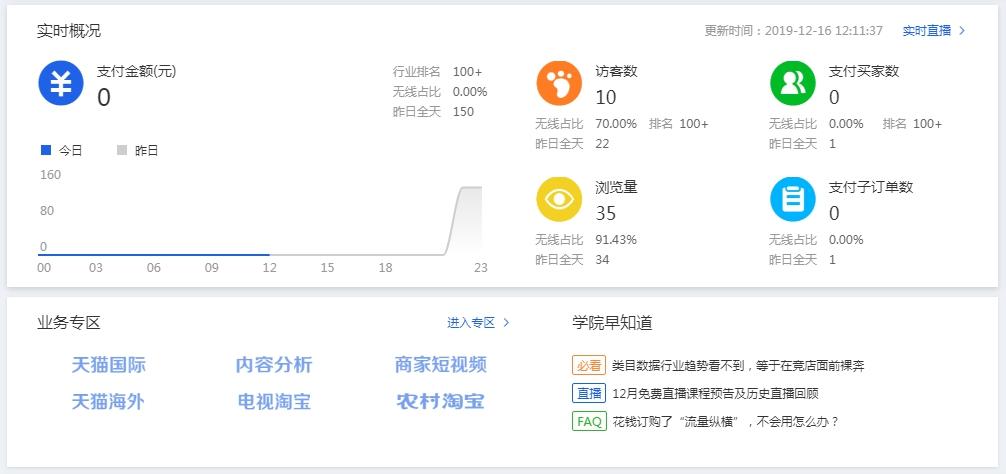Click the blue 直播 tag
The width and height of the screenshot is (1006, 474).
(589, 393)
